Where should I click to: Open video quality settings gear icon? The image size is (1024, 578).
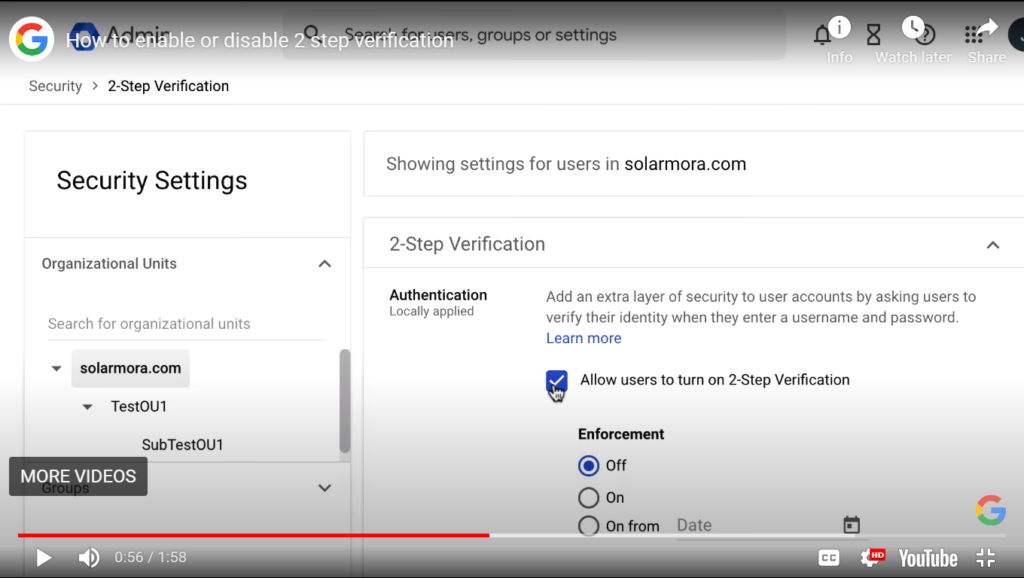tap(872, 557)
